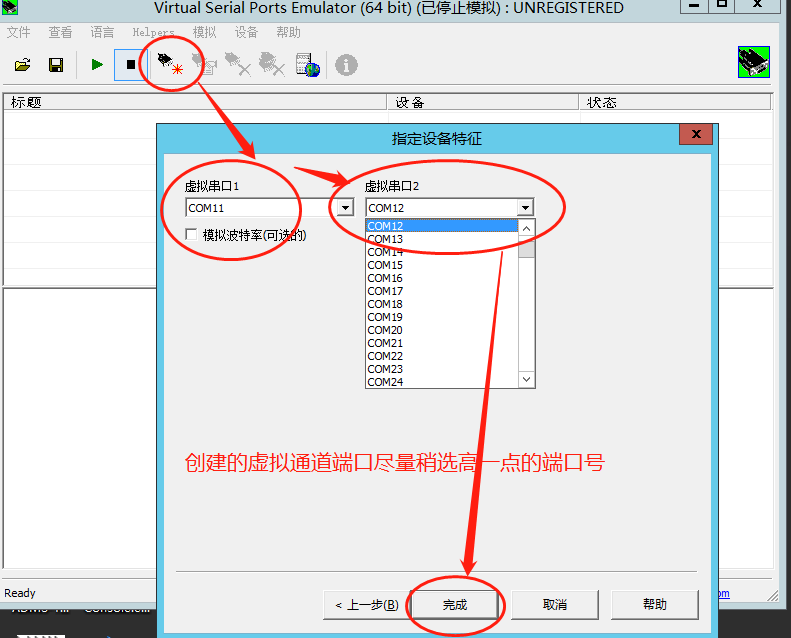Select COM17 in the dropdown list
Viewport: 791px width, 638px height.
(442, 291)
